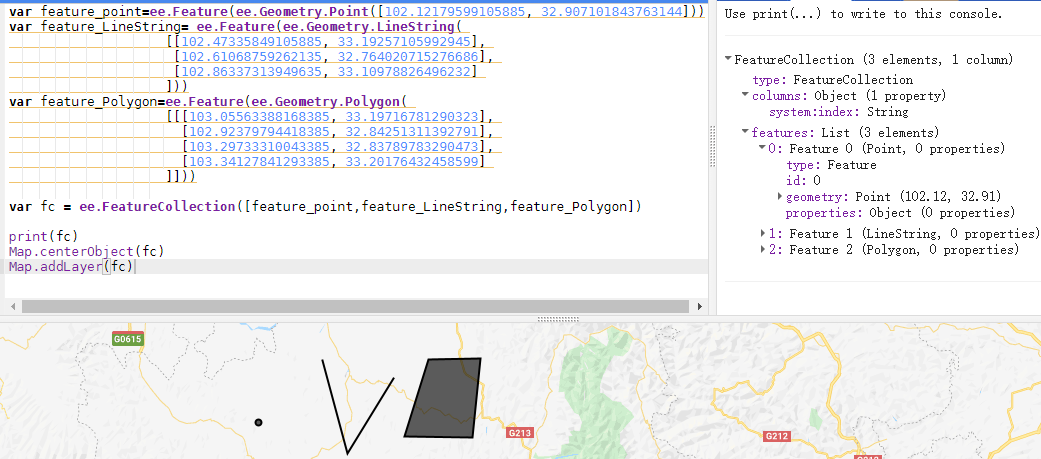Click the var feature_Polygon line
1041x459 pixels.
pos(207,102)
